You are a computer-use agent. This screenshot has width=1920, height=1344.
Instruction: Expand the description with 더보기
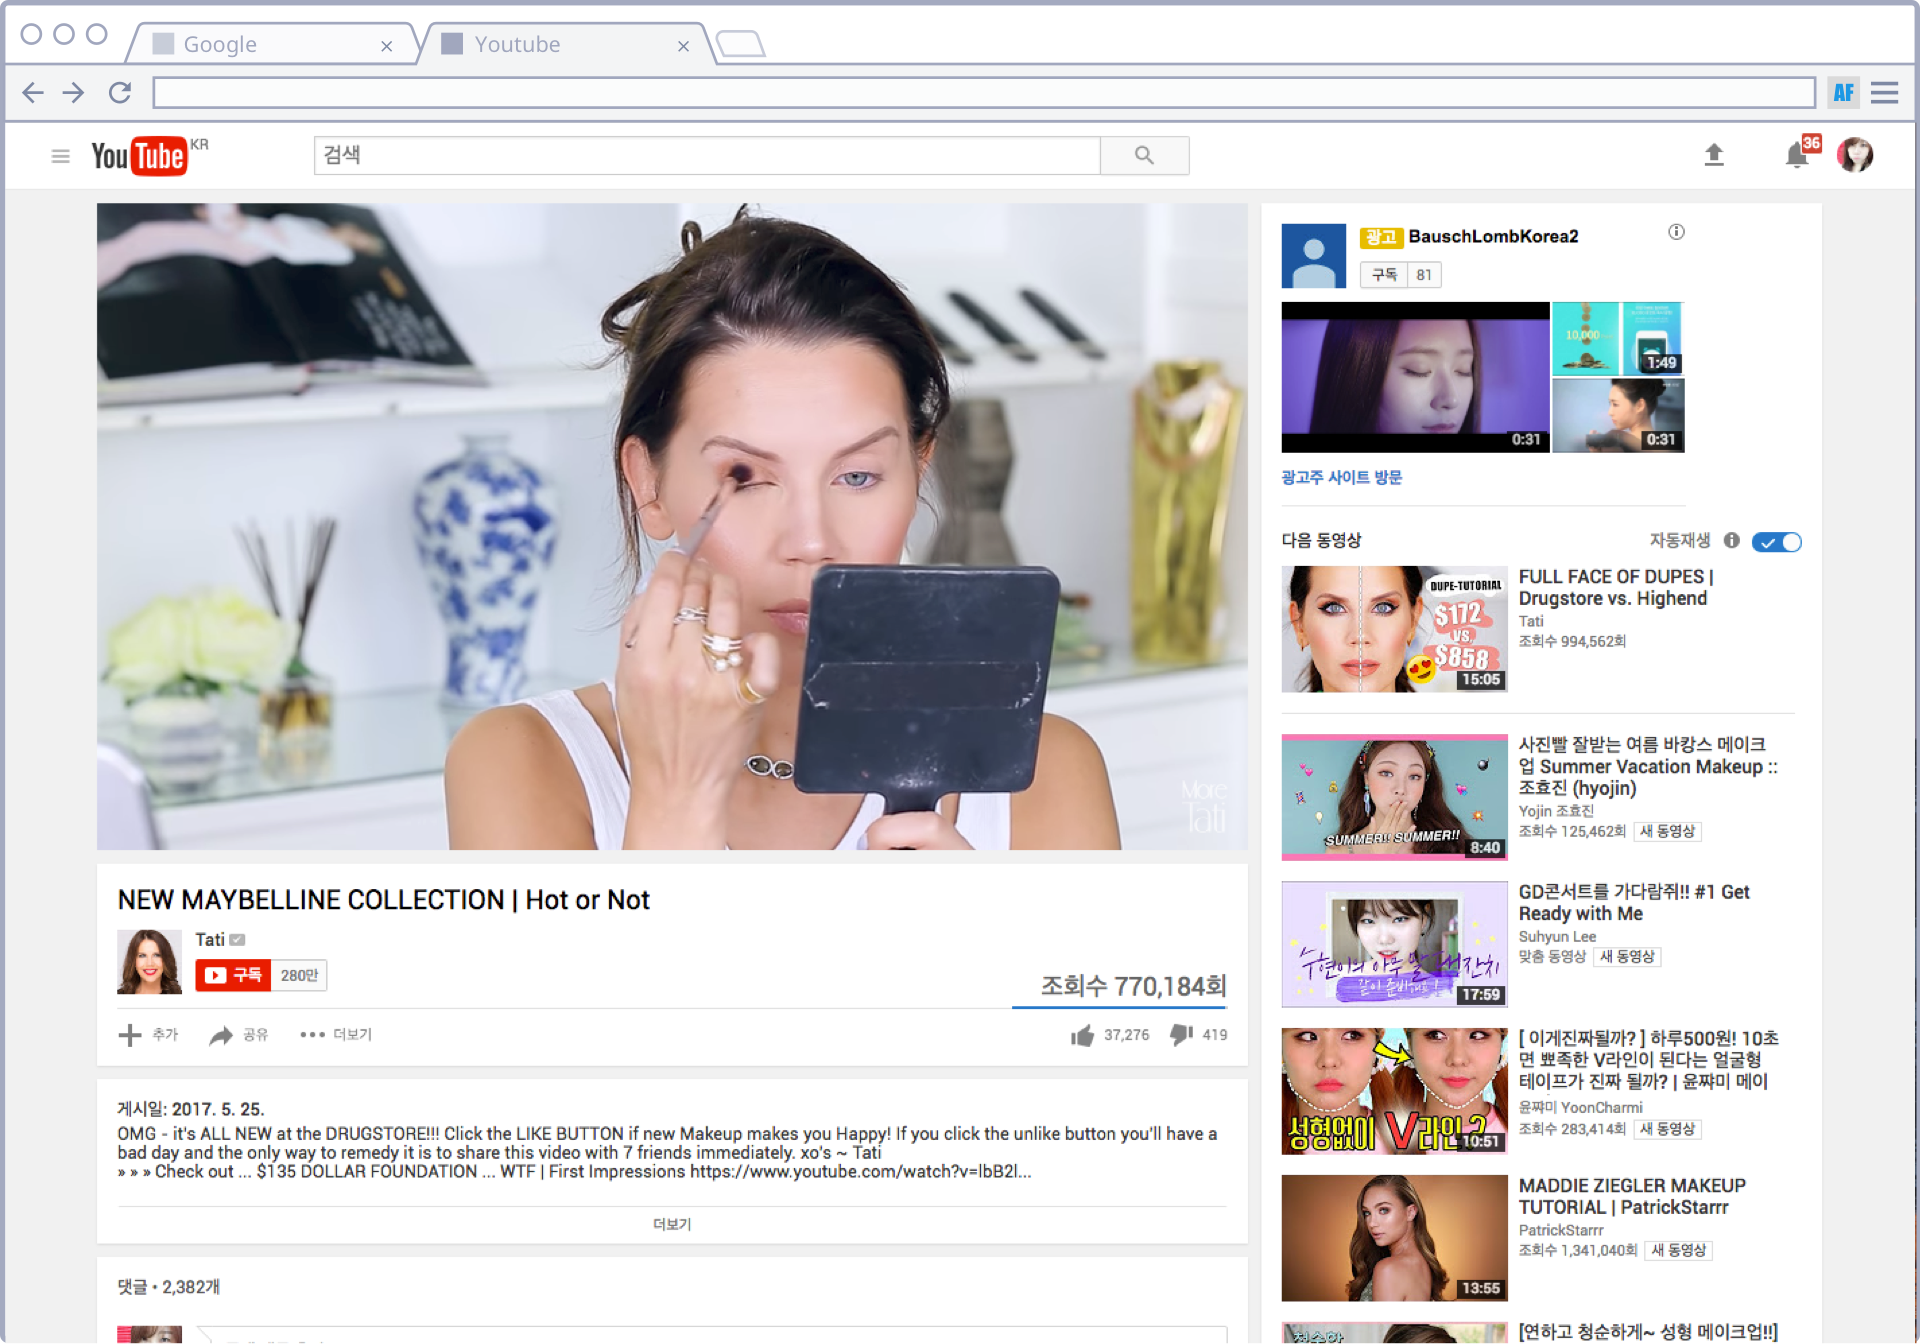tap(672, 1224)
